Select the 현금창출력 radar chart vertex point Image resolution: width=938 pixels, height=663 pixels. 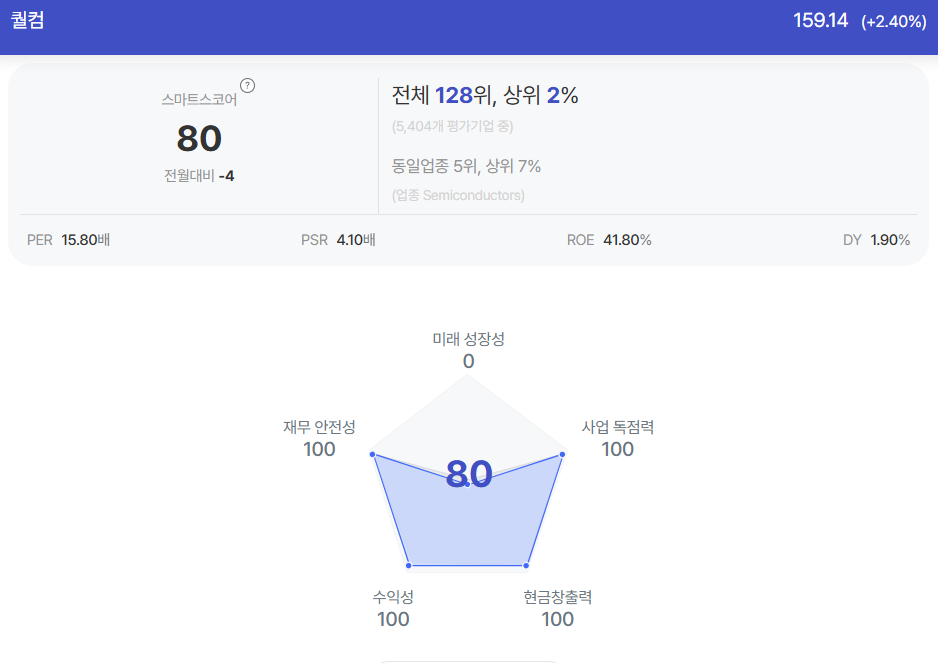(x=526, y=565)
